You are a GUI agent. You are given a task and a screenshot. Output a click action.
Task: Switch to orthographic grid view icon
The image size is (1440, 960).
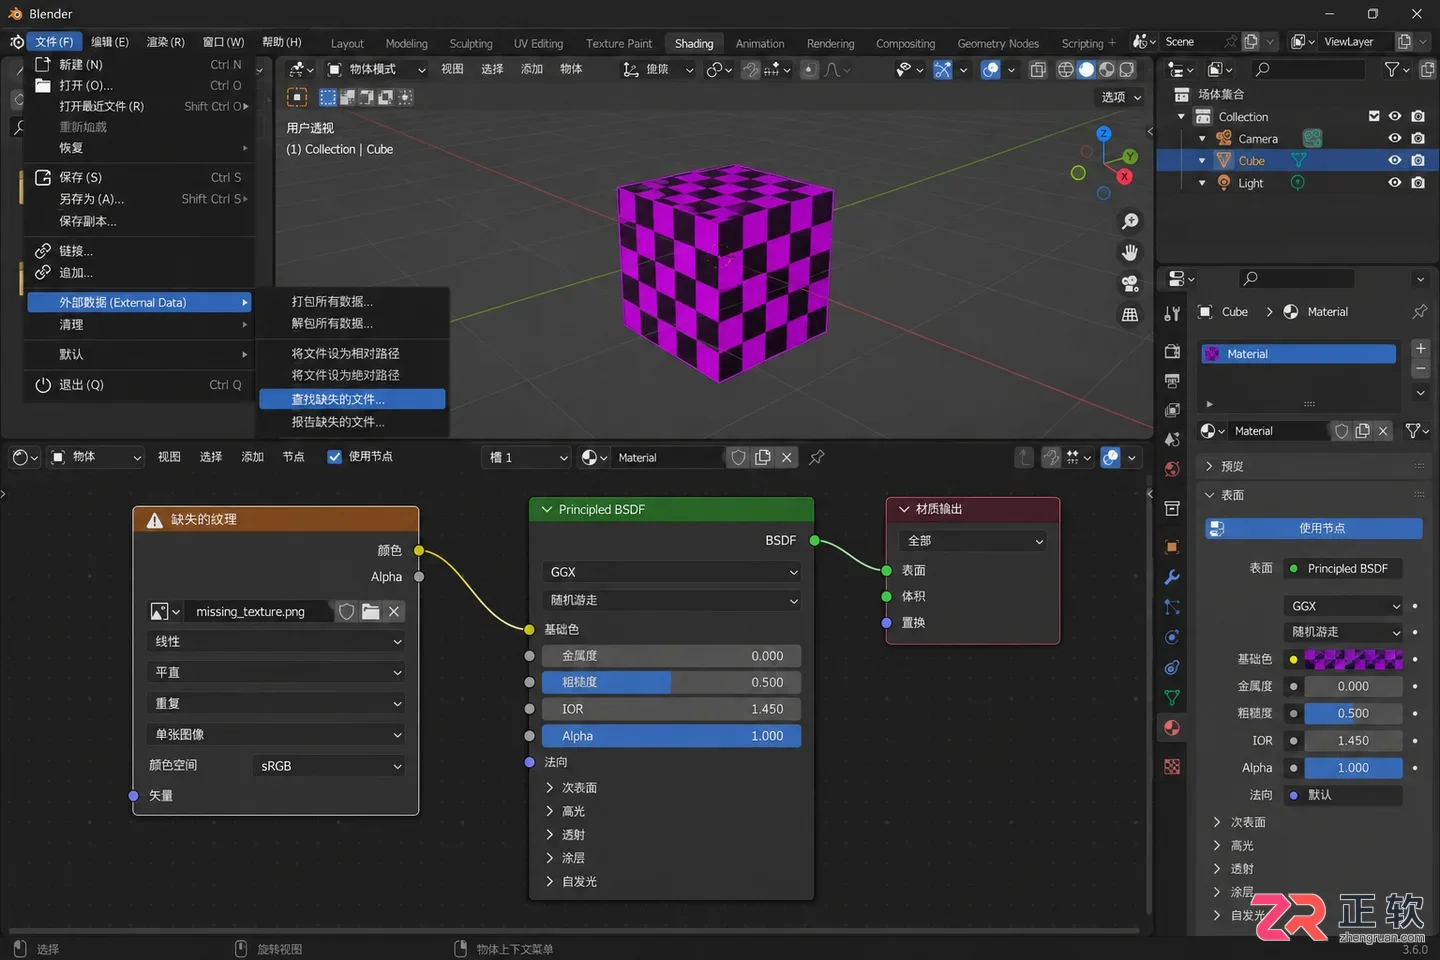click(x=1130, y=315)
